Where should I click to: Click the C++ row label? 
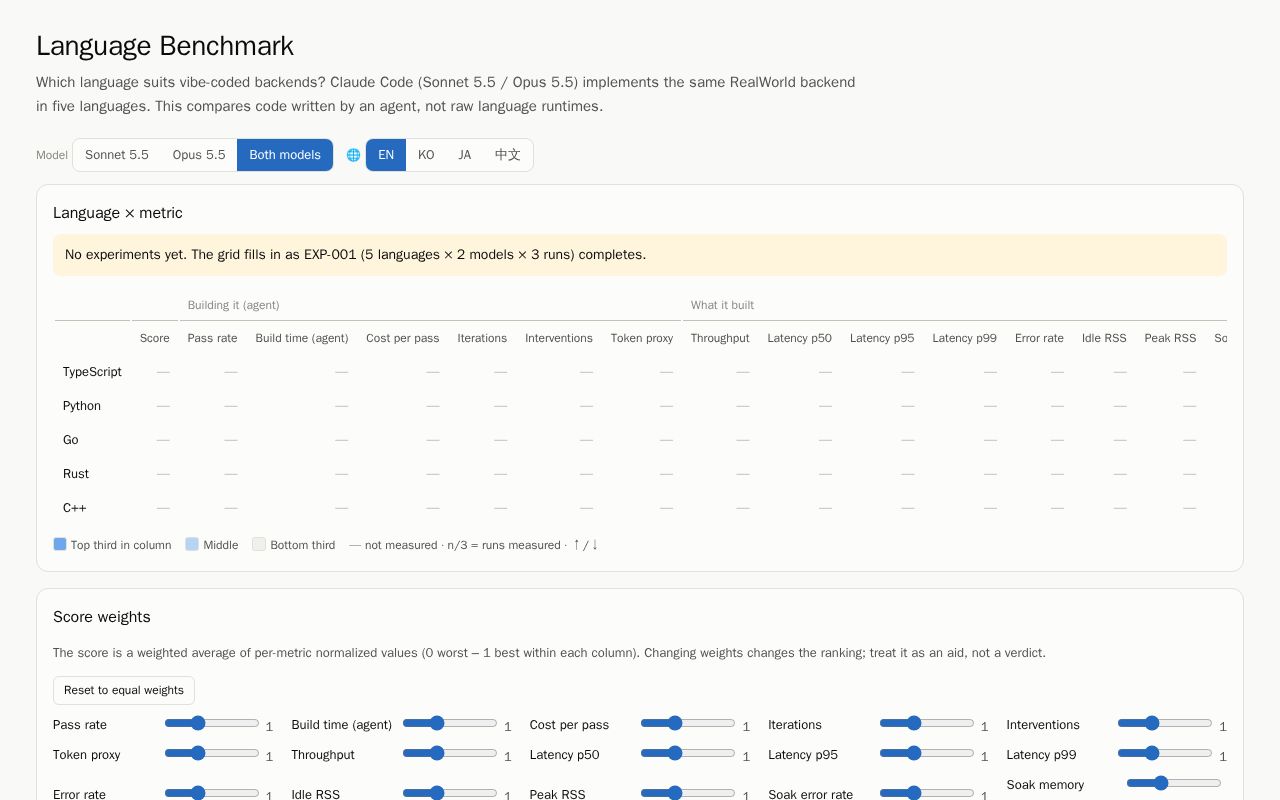coord(75,508)
